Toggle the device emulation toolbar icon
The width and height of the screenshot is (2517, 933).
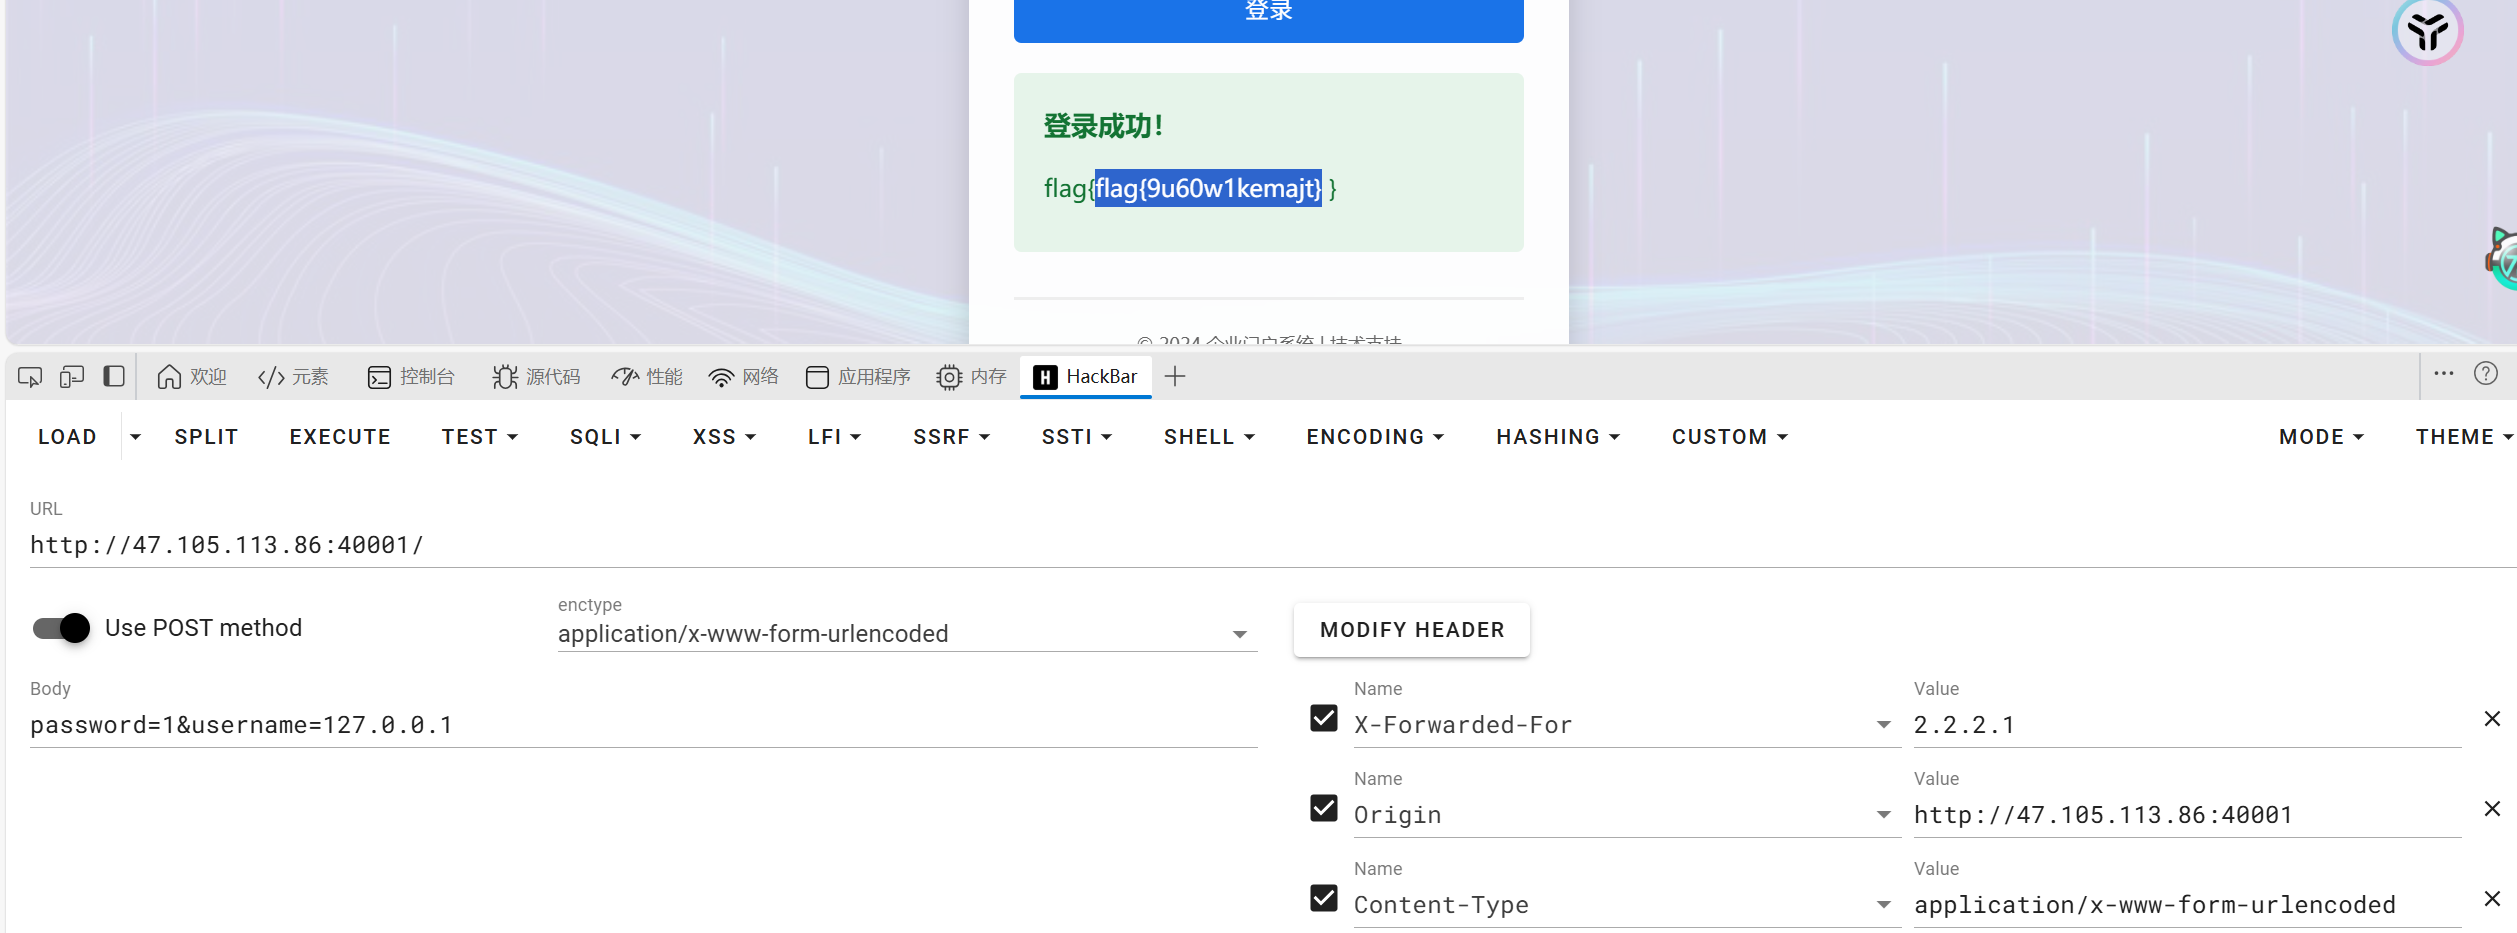(70, 376)
